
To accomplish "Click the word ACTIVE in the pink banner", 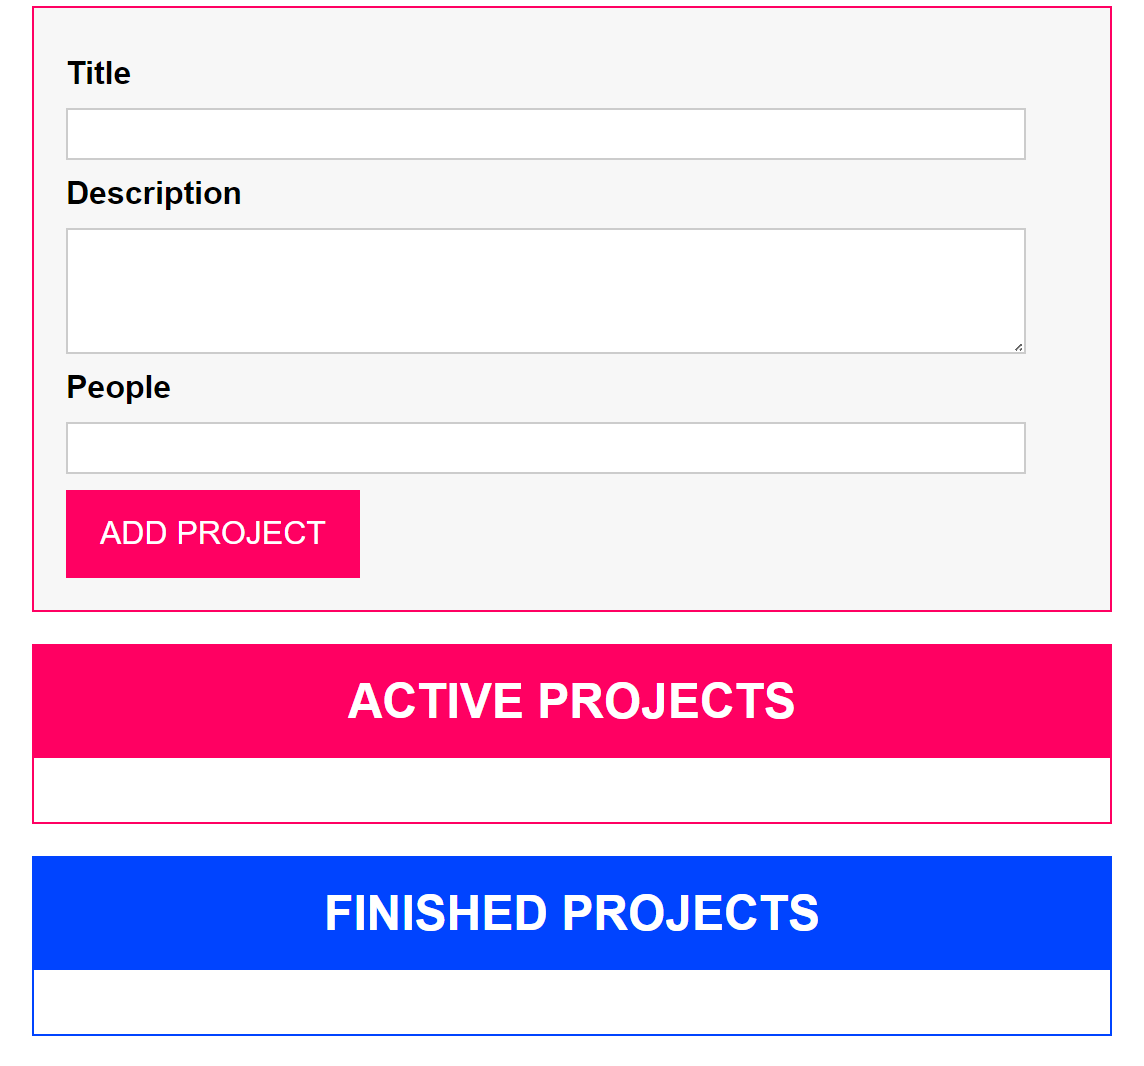I will click(x=435, y=701).
